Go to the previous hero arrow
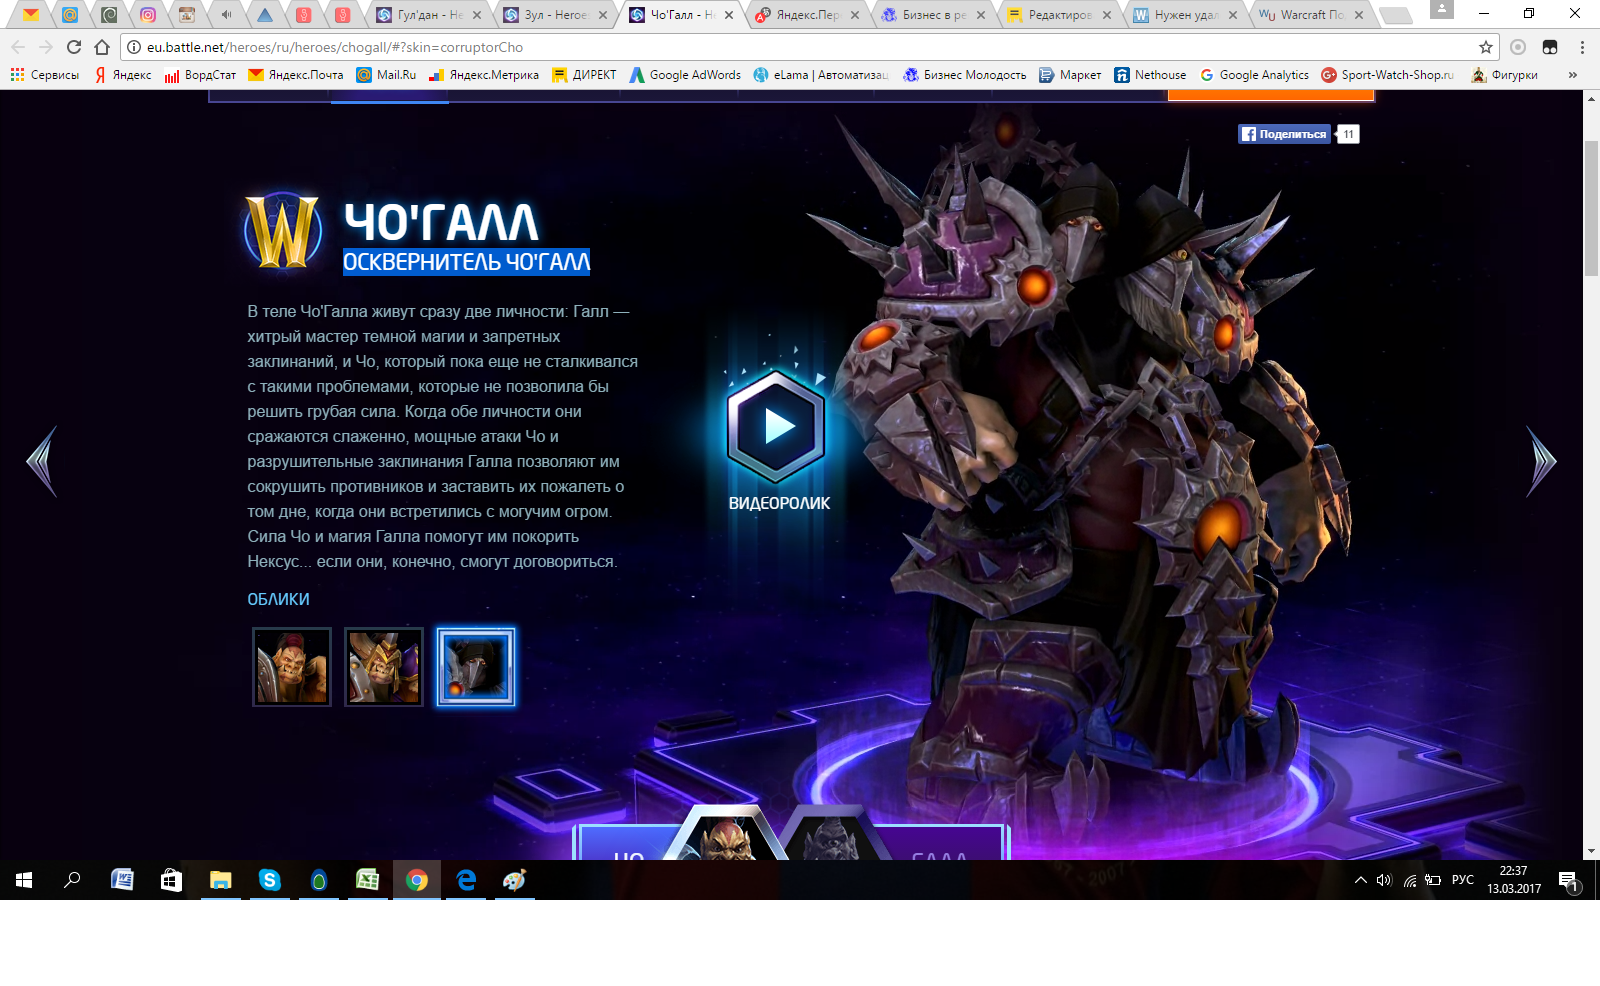The height and width of the screenshot is (986, 1600). click(x=42, y=461)
